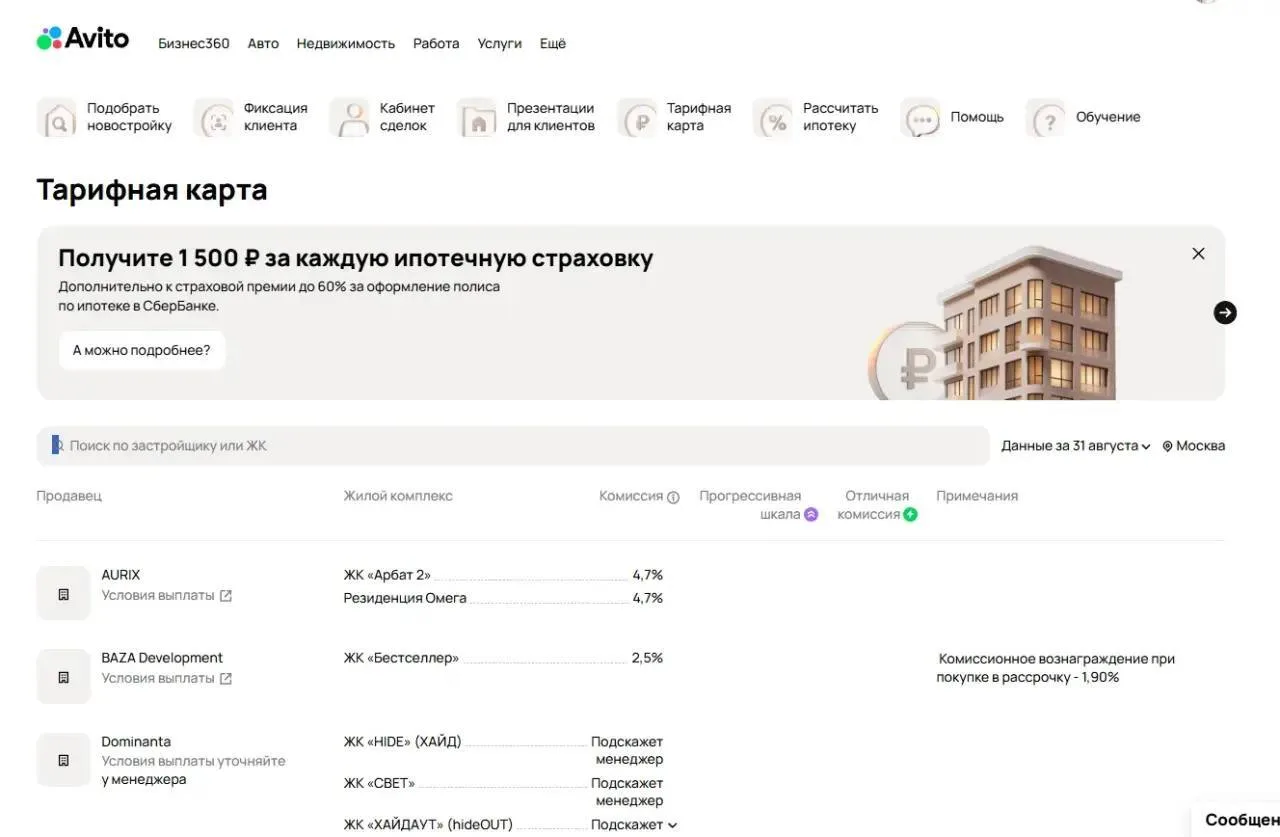Click the Поиск по застройщику или ЖК field
Screen dimensions: 1280x837
(x=513, y=446)
